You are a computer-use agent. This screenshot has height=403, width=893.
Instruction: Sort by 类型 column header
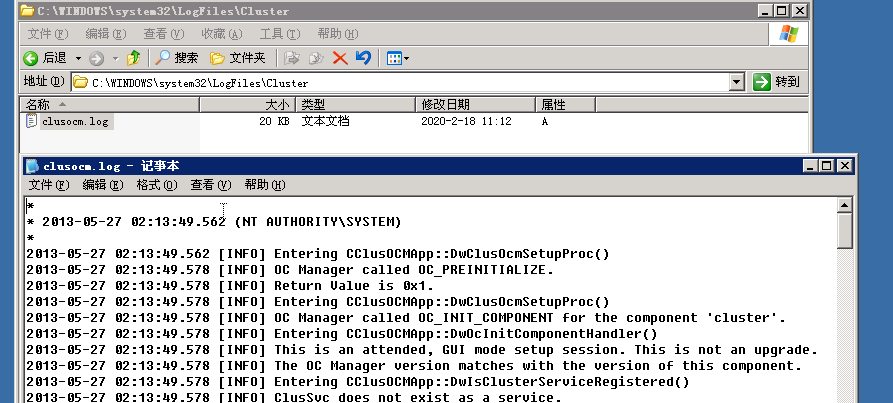click(355, 105)
